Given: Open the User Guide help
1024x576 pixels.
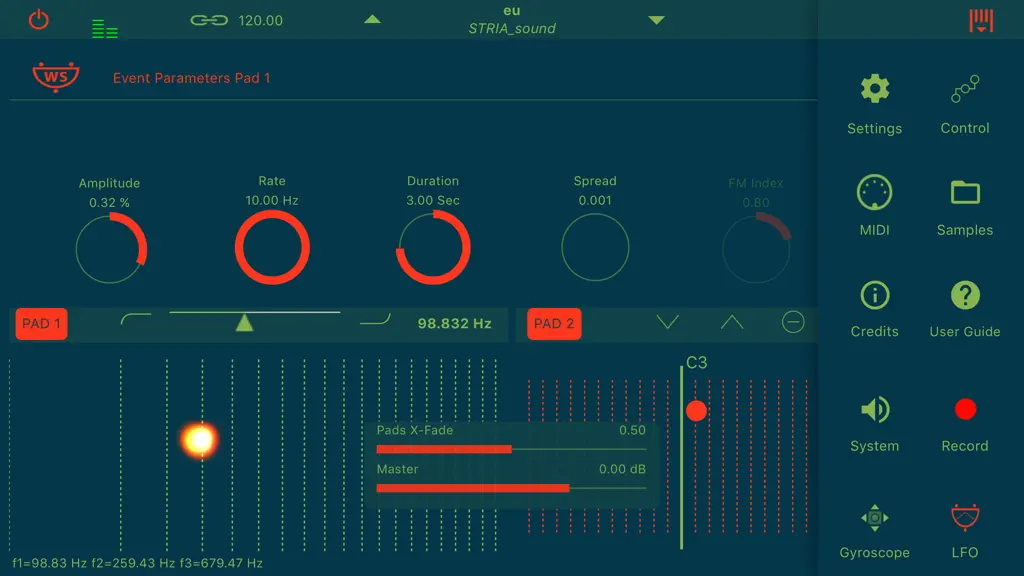Looking at the screenshot, I should [965, 295].
